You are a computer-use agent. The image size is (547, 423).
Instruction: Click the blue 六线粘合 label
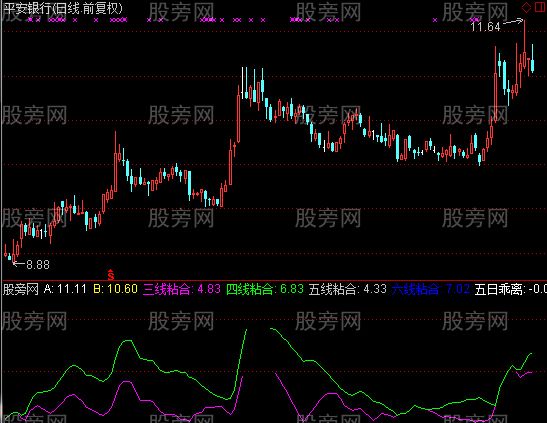[x=430, y=289]
